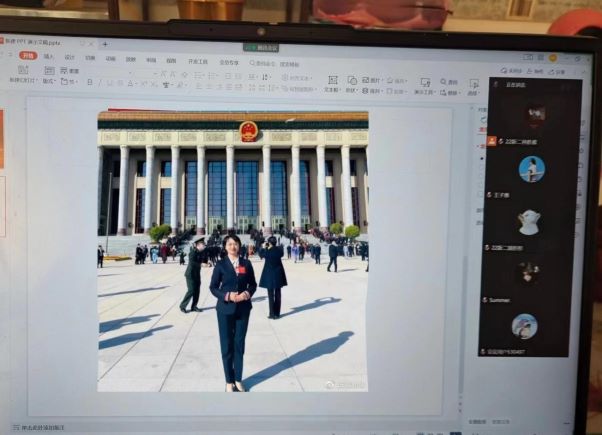The width and height of the screenshot is (602, 435).
Task: Click the bottom participant avatar in meeting panel
Action: [x=524, y=326]
